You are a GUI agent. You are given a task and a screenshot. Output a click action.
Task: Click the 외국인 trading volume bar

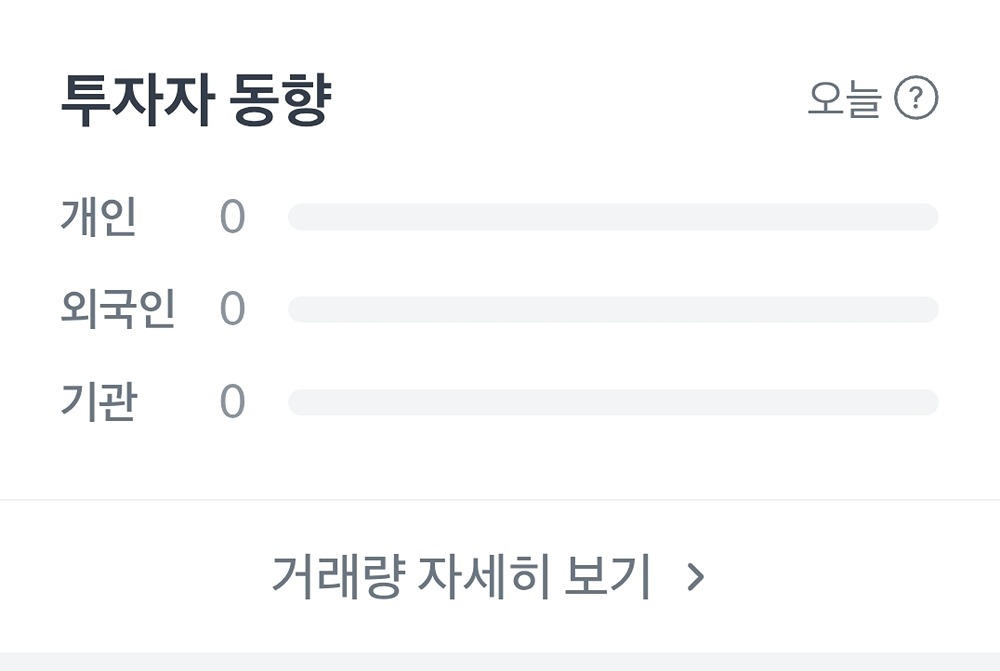coord(613,310)
